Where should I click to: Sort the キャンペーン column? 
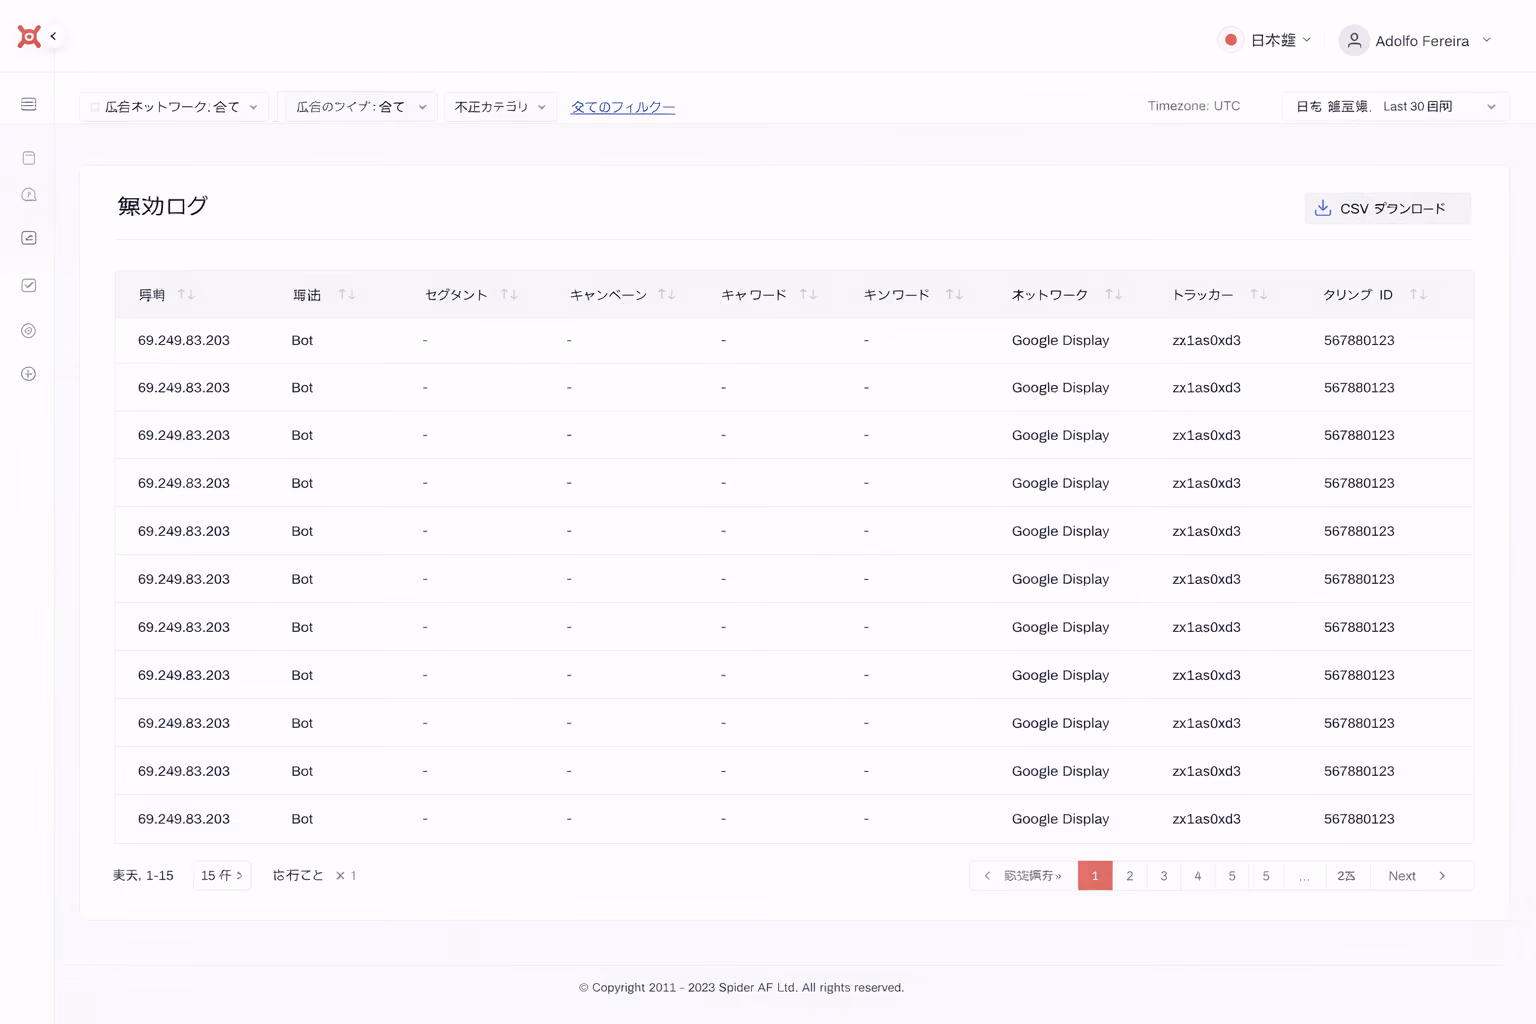pyautogui.click(x=667, y=294)
